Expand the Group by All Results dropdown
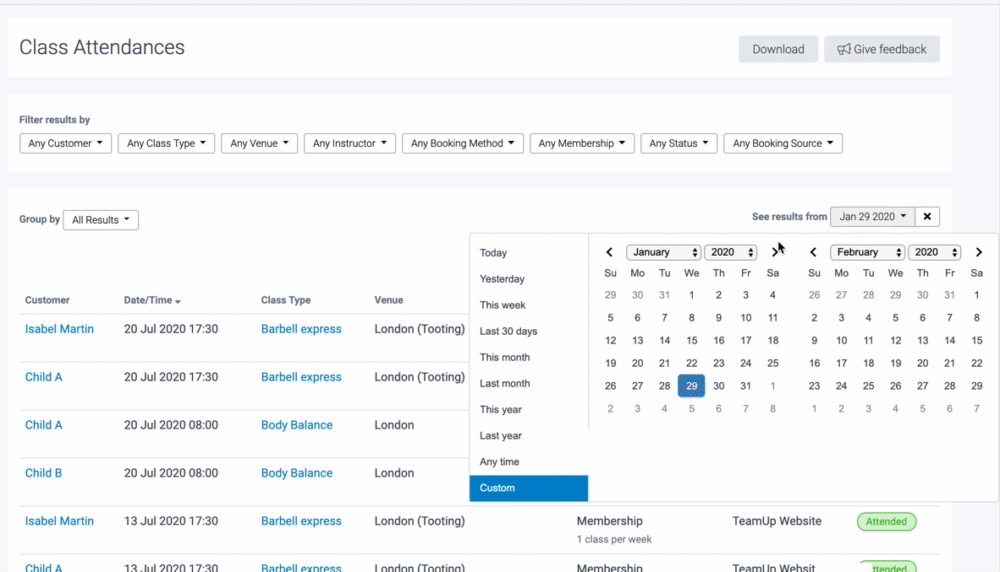Viewport: 1000px width, 572px height. coord(100,220)
